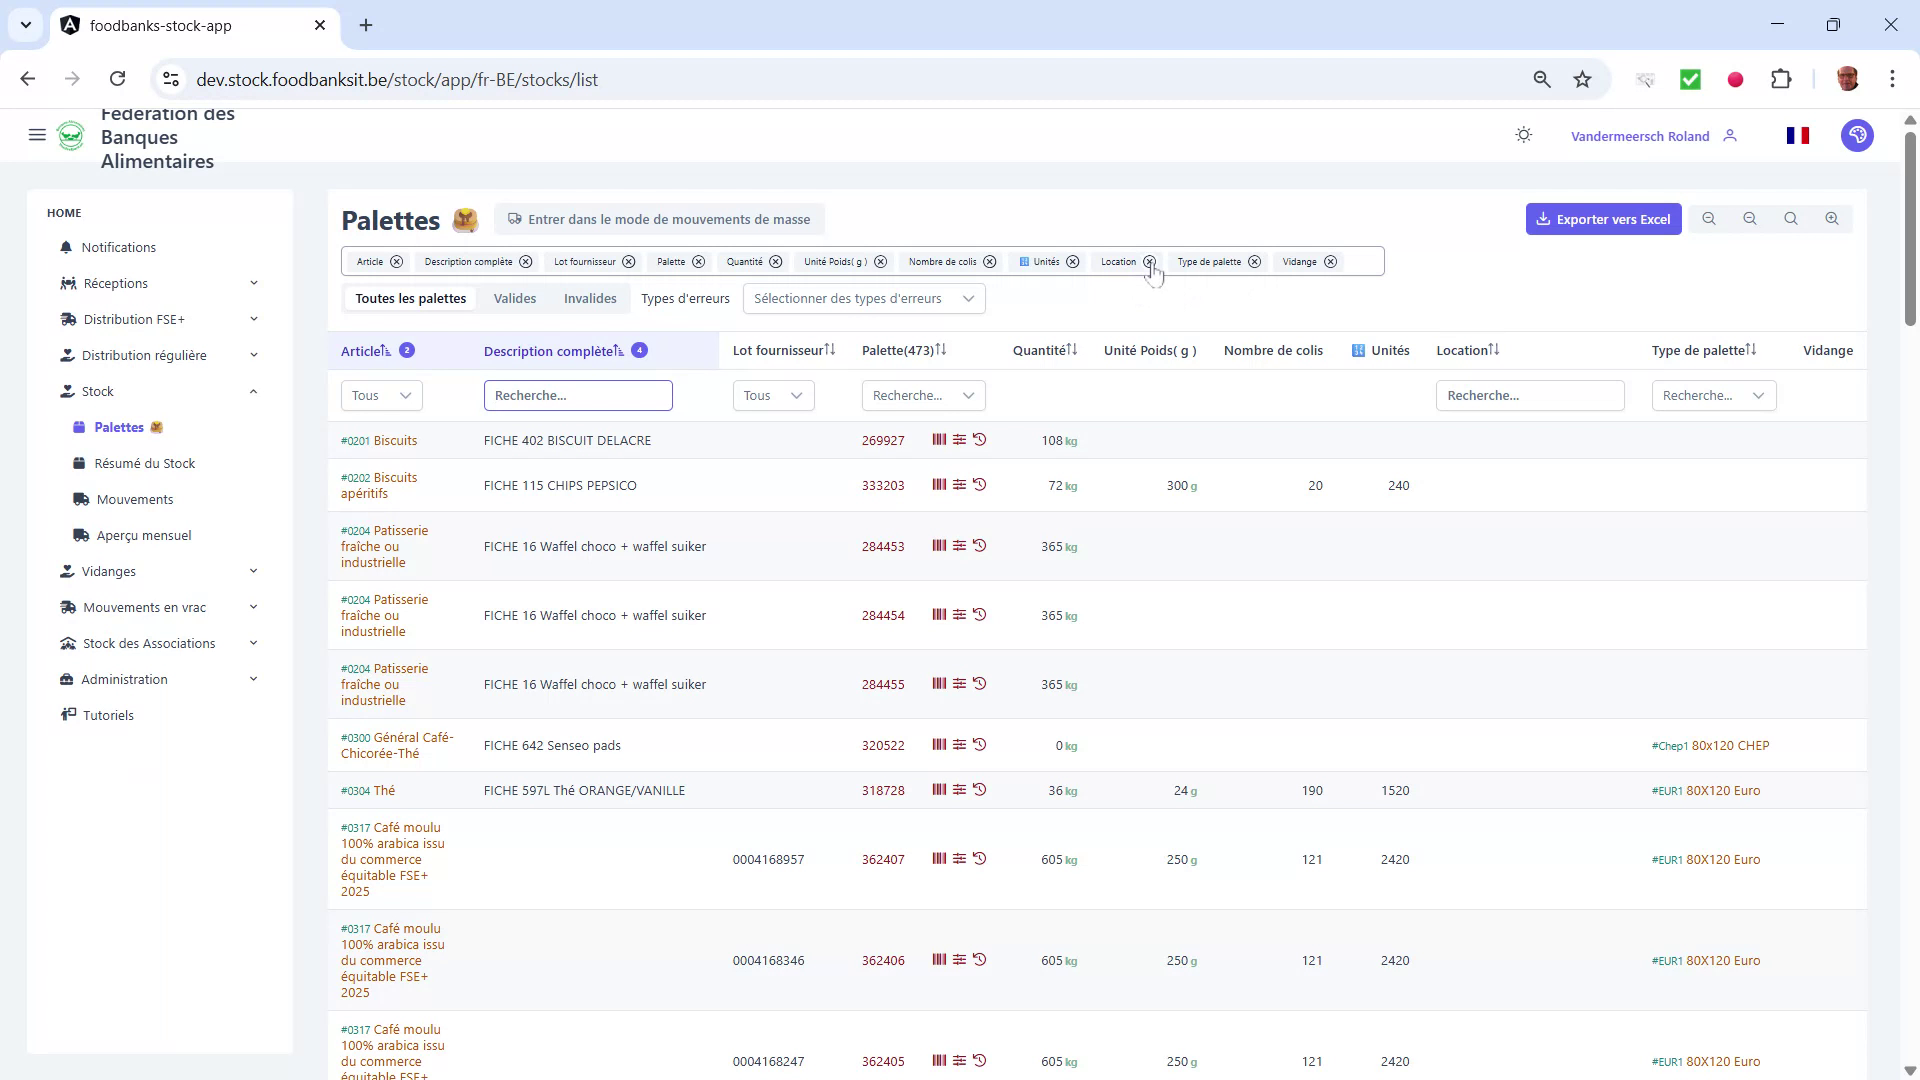The height and width of the screenshot is (1080, 1920).
Task: Click the Exporter vers Excel button
Action: [x=1604, y=218]
